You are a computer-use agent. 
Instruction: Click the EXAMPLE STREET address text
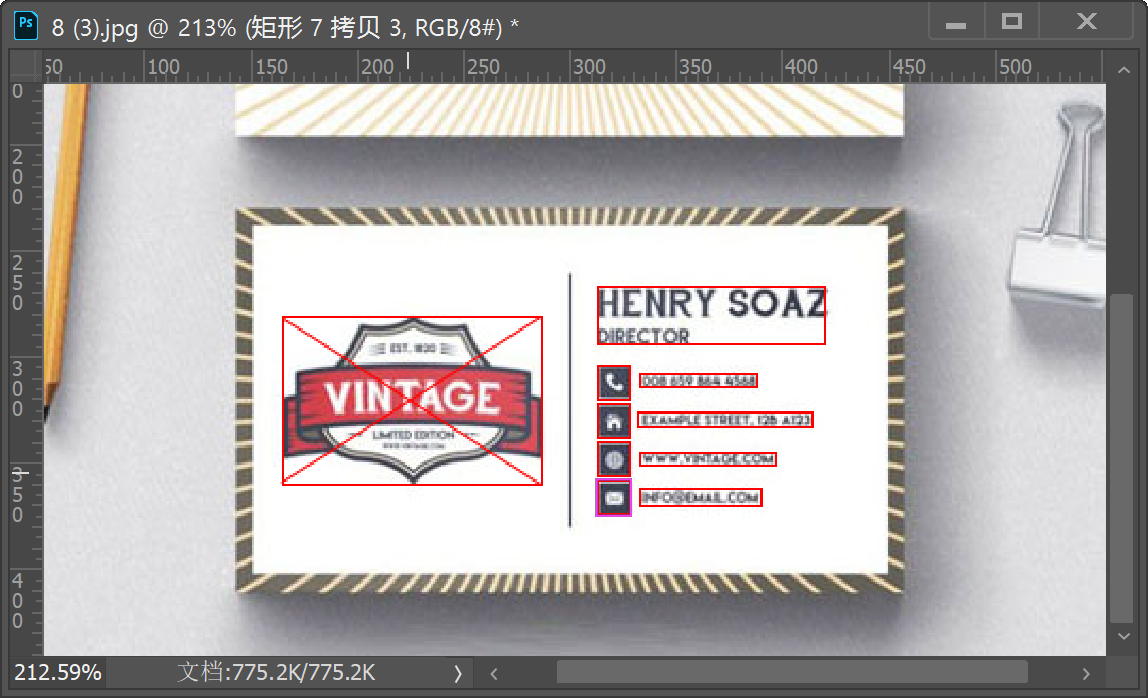pyautogui.click(x=726, y=420)
